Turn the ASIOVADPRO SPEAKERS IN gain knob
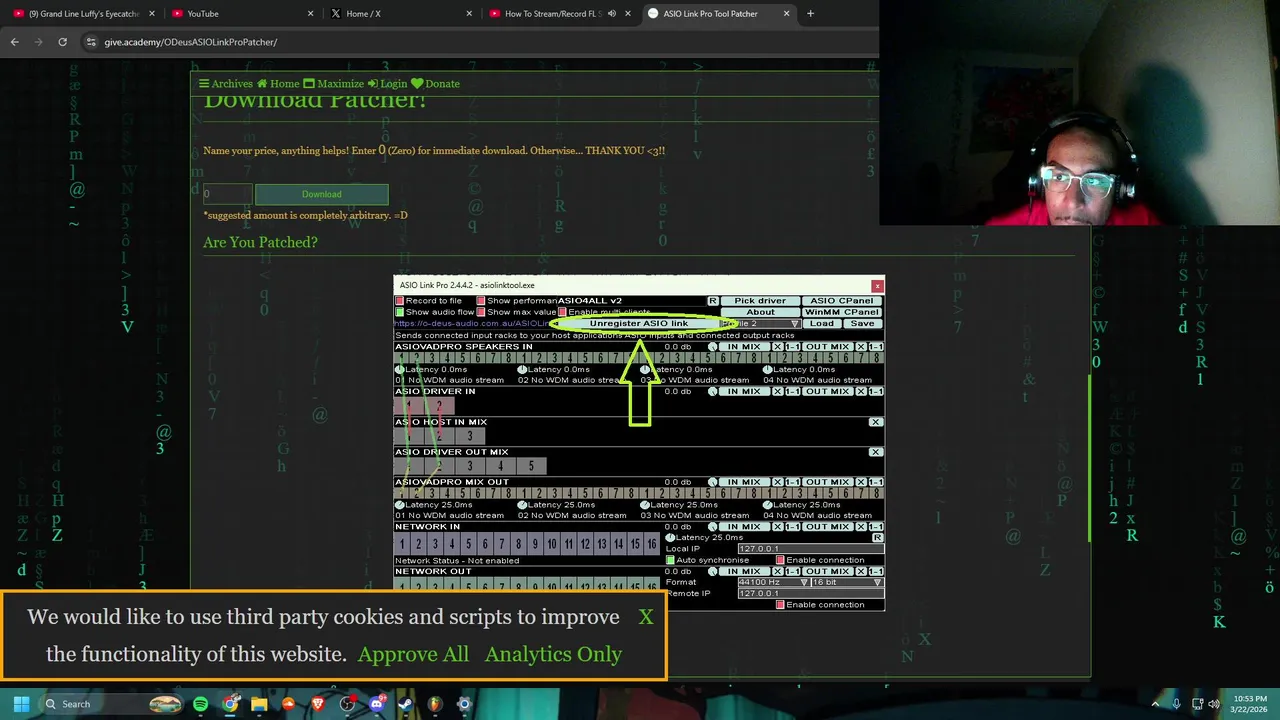This screenshot has height=720, width=1280. pos(713,347)
